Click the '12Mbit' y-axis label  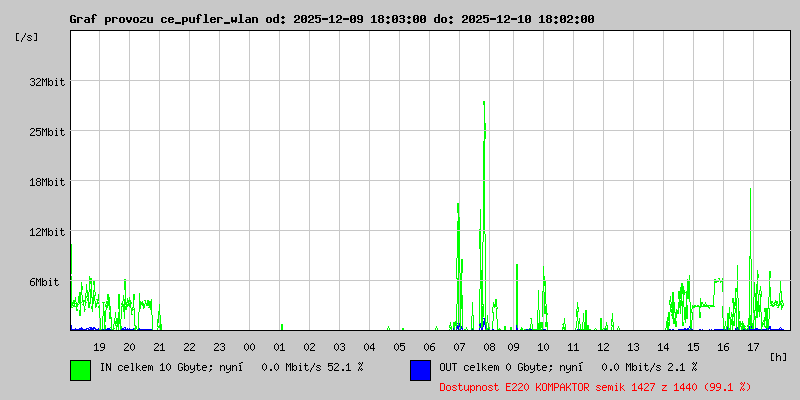click(x=47, y=232)
